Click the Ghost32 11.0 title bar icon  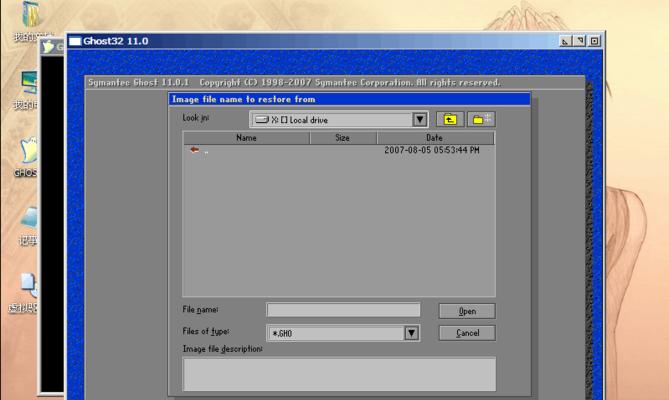[x=75, y=41]
